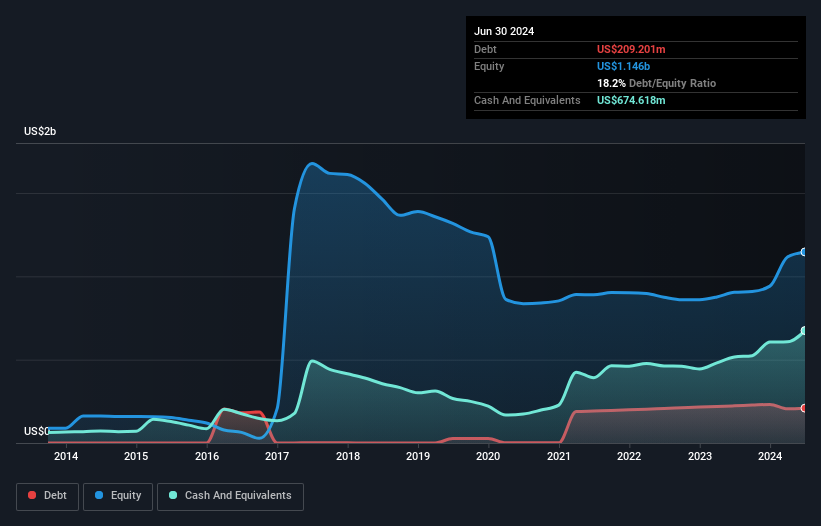Click the US$2b y-axis label
The height and width of the screenshot is (526, 821).
(x=40, y=131)
